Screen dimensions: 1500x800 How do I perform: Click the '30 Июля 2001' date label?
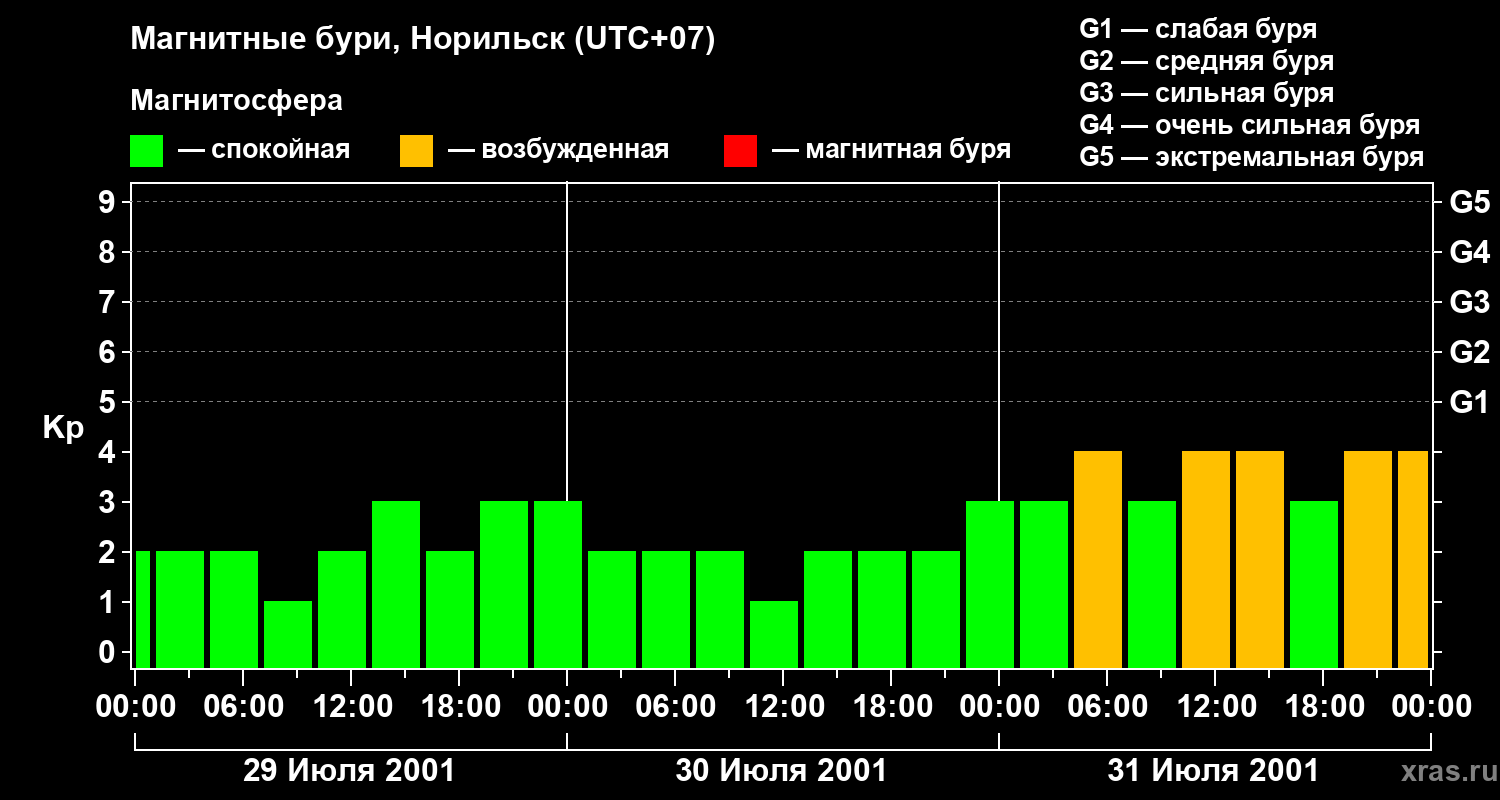pos(781,771)
